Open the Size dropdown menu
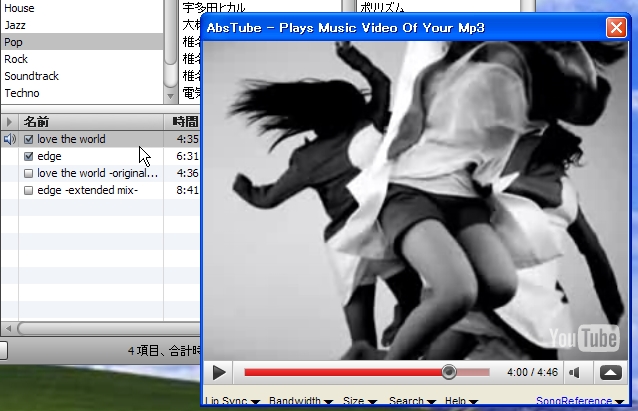Image resolution: width=638 pixels, height=411 pixels. point(359,401)
